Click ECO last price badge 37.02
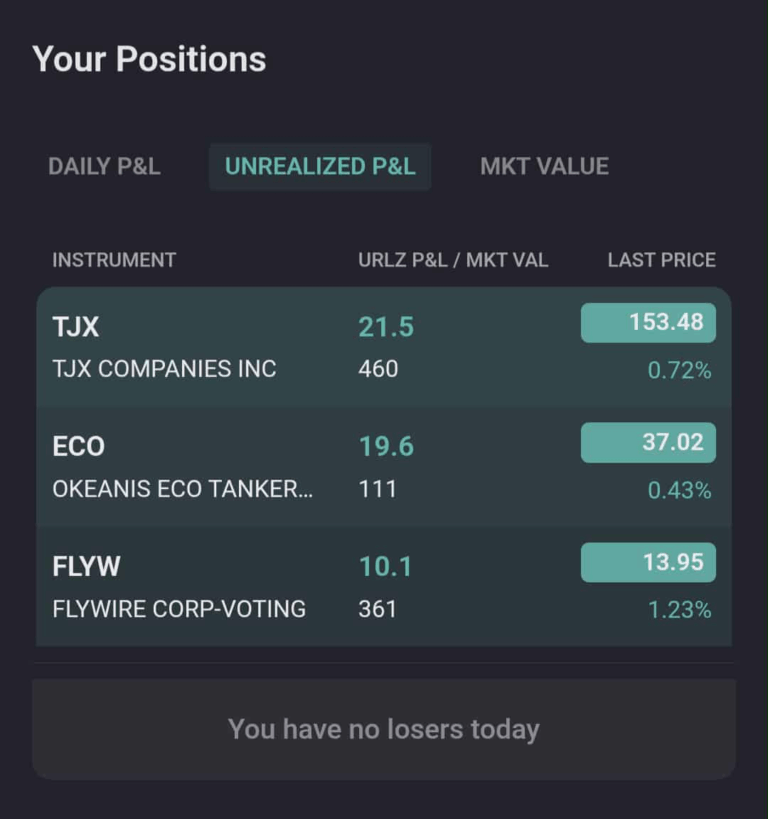 pos(648,443)
